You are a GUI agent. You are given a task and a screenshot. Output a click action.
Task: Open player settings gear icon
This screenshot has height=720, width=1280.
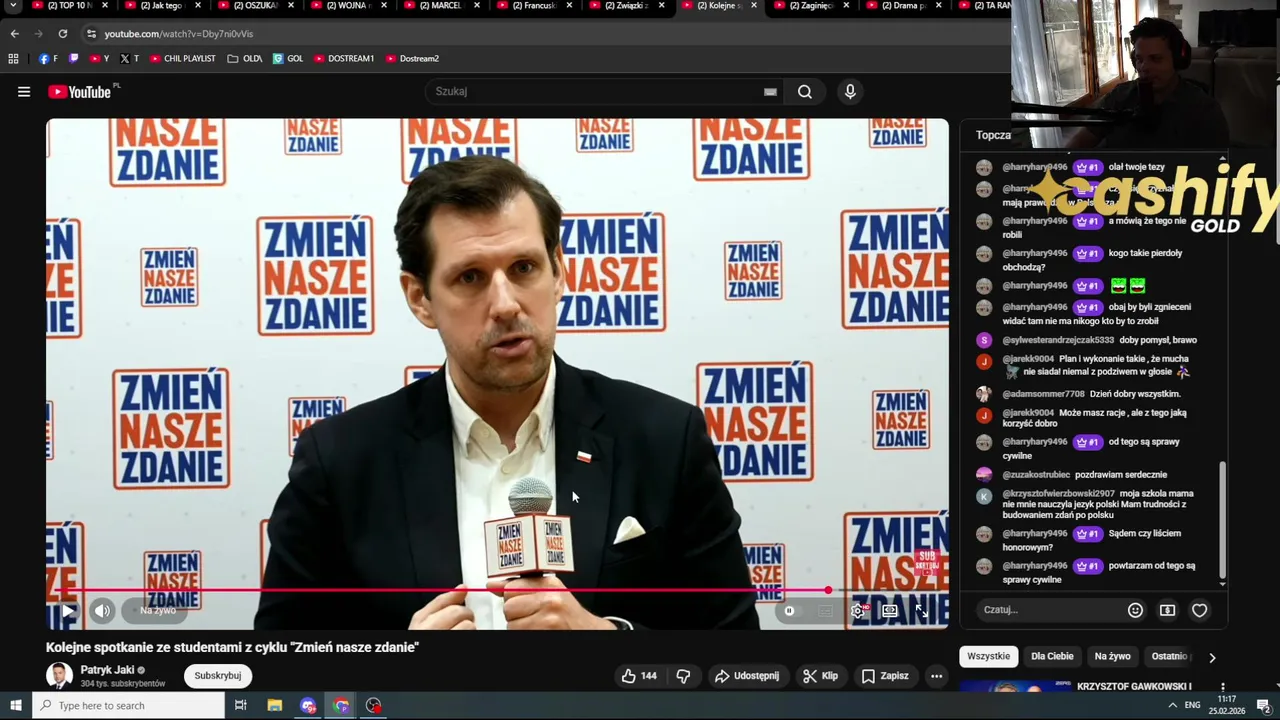pyautogui.click(x=858, y=610)
